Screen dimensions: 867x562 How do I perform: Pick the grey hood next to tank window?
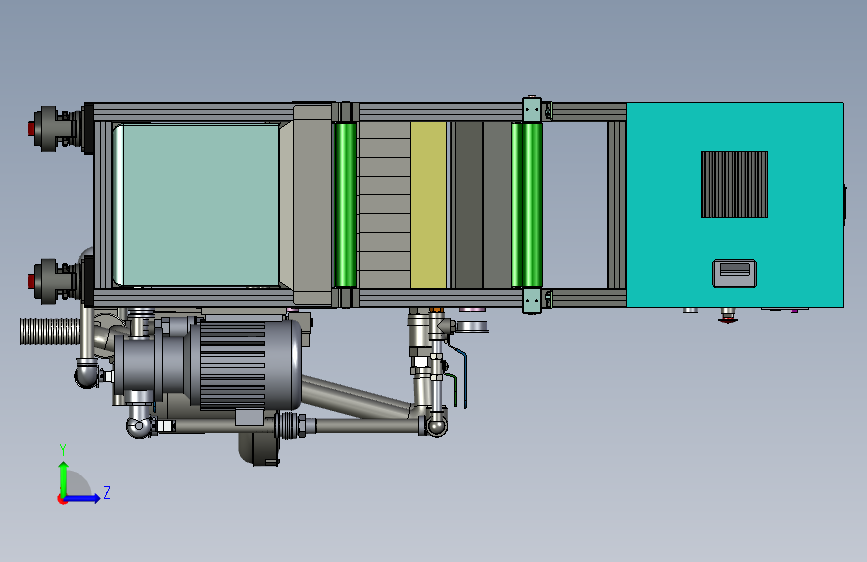tap(312, 205)
